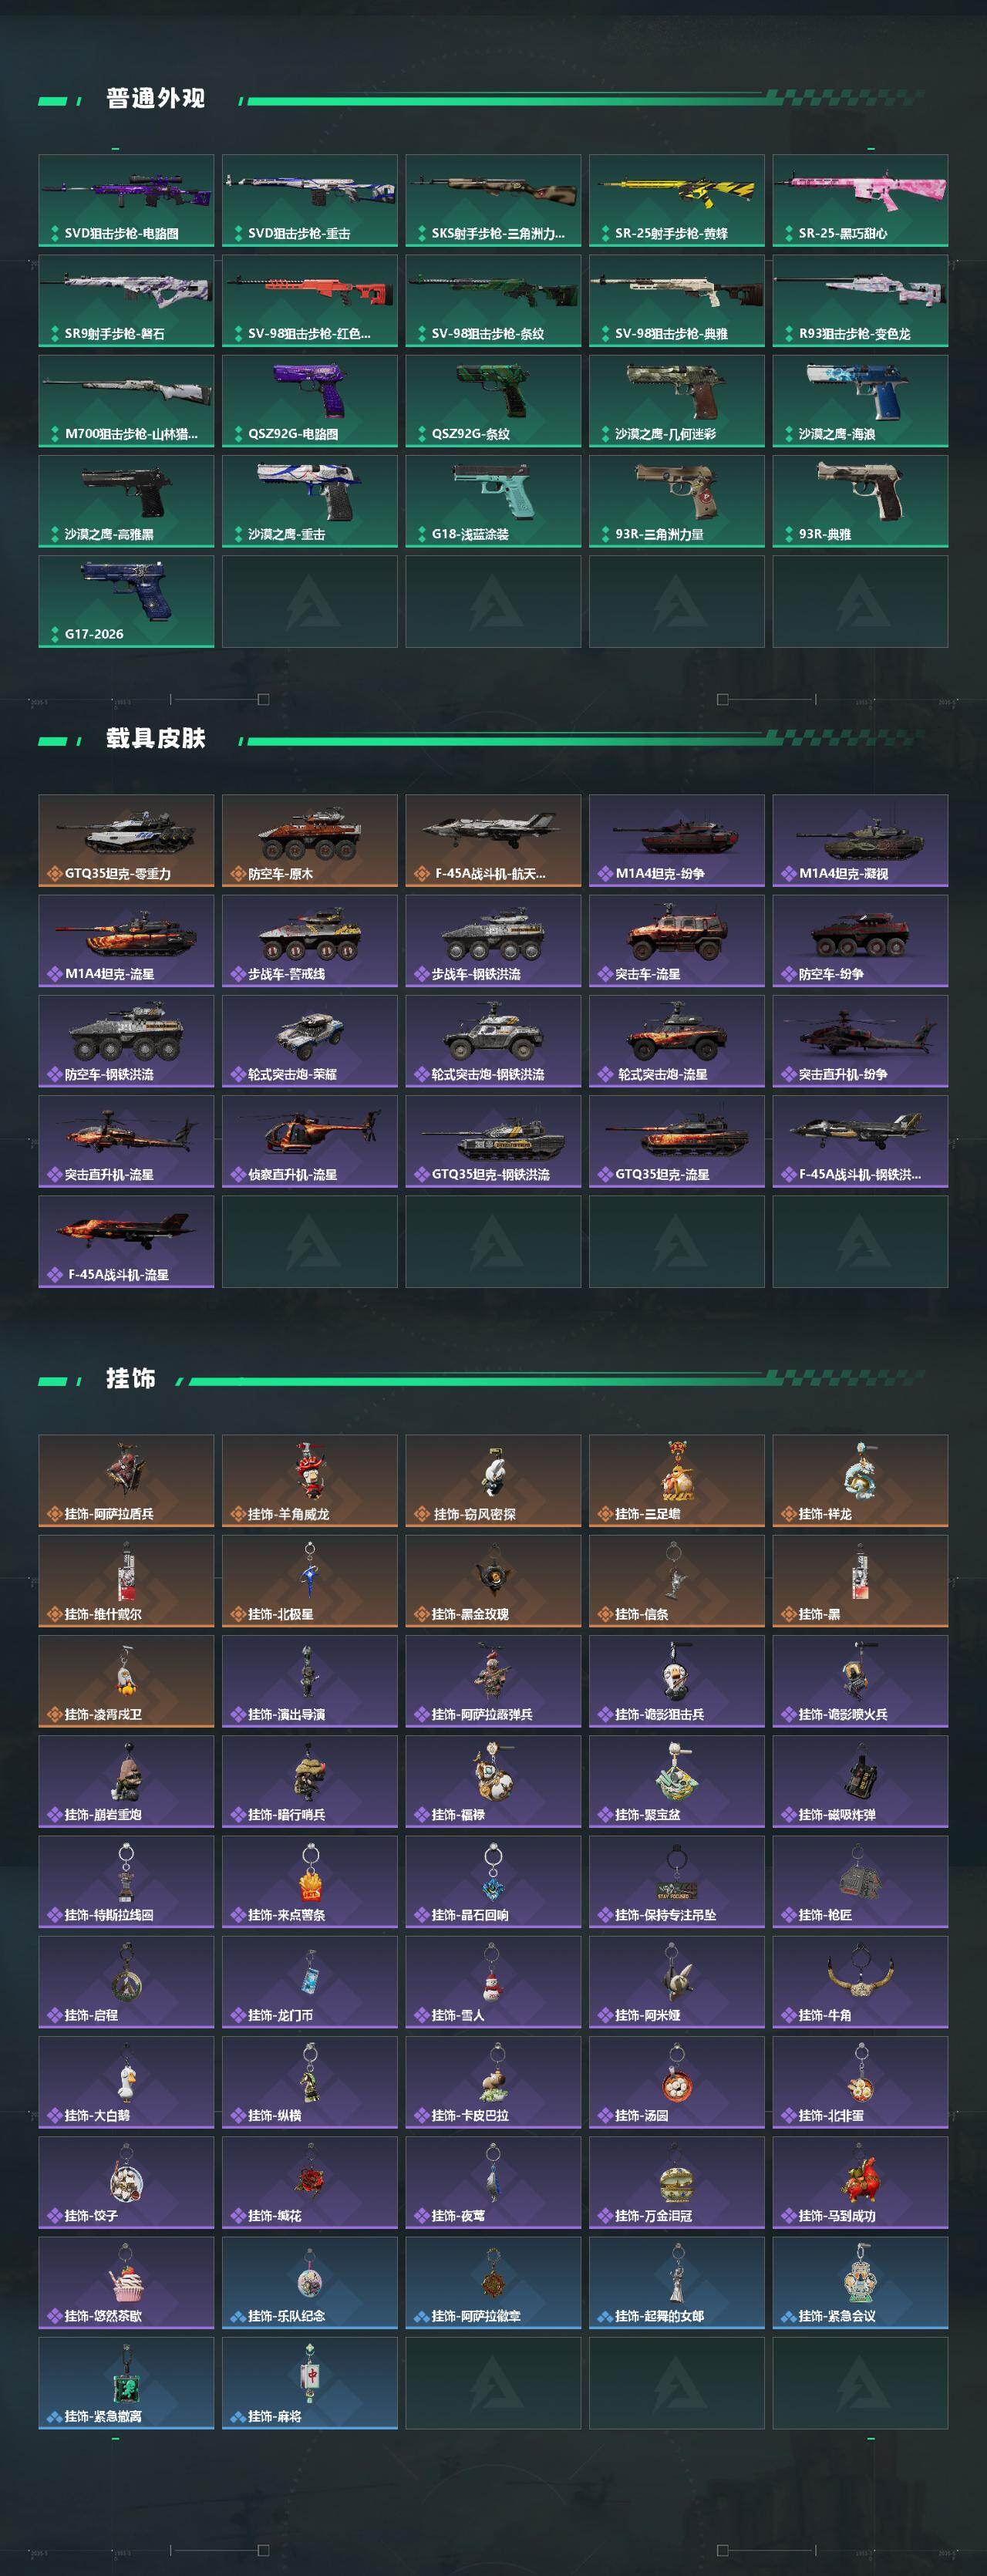This screenshot has height=2576, width=987.
Task: Open the 挂饰-大白鹅 goose charm
Action: [126, 2082]
